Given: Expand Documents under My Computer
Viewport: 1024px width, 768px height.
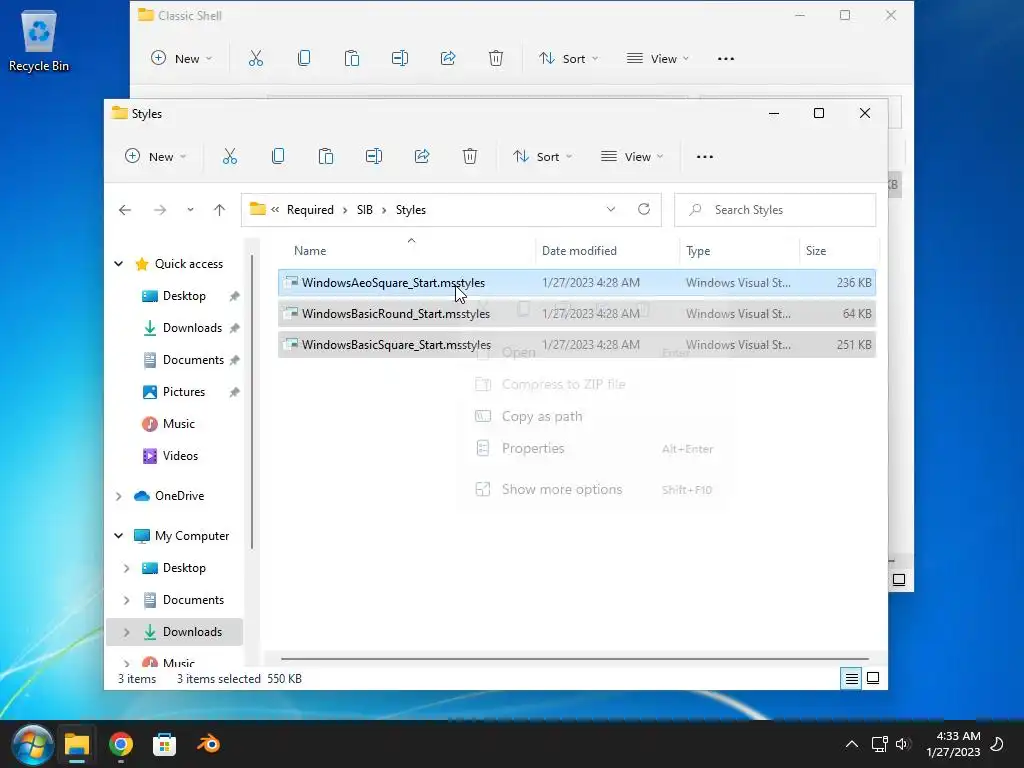Looking at the screenshot, I should click(127, 600).
